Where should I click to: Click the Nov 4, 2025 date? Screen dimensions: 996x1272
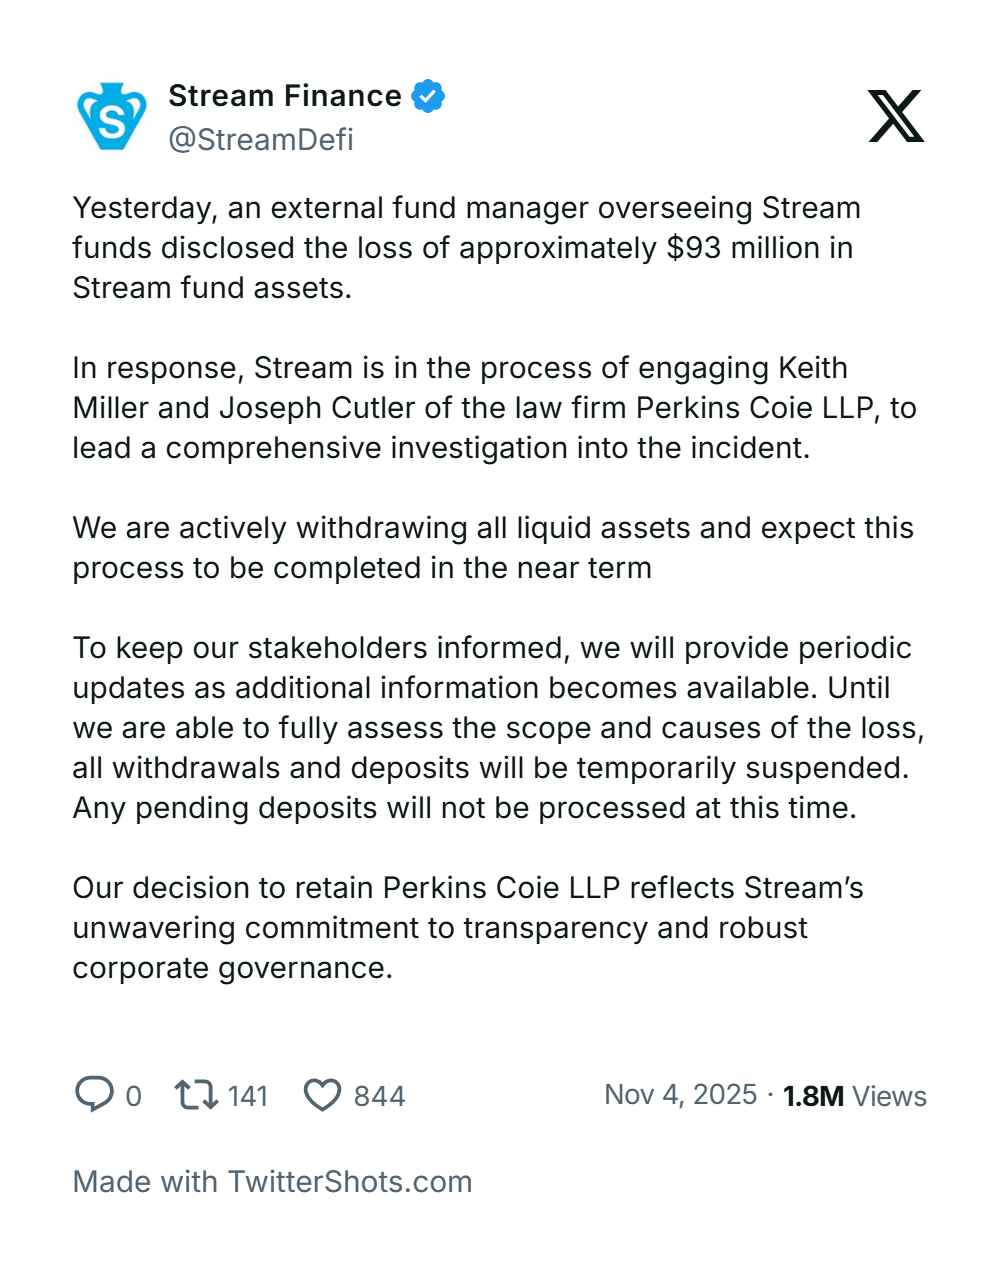point(680,1094)
